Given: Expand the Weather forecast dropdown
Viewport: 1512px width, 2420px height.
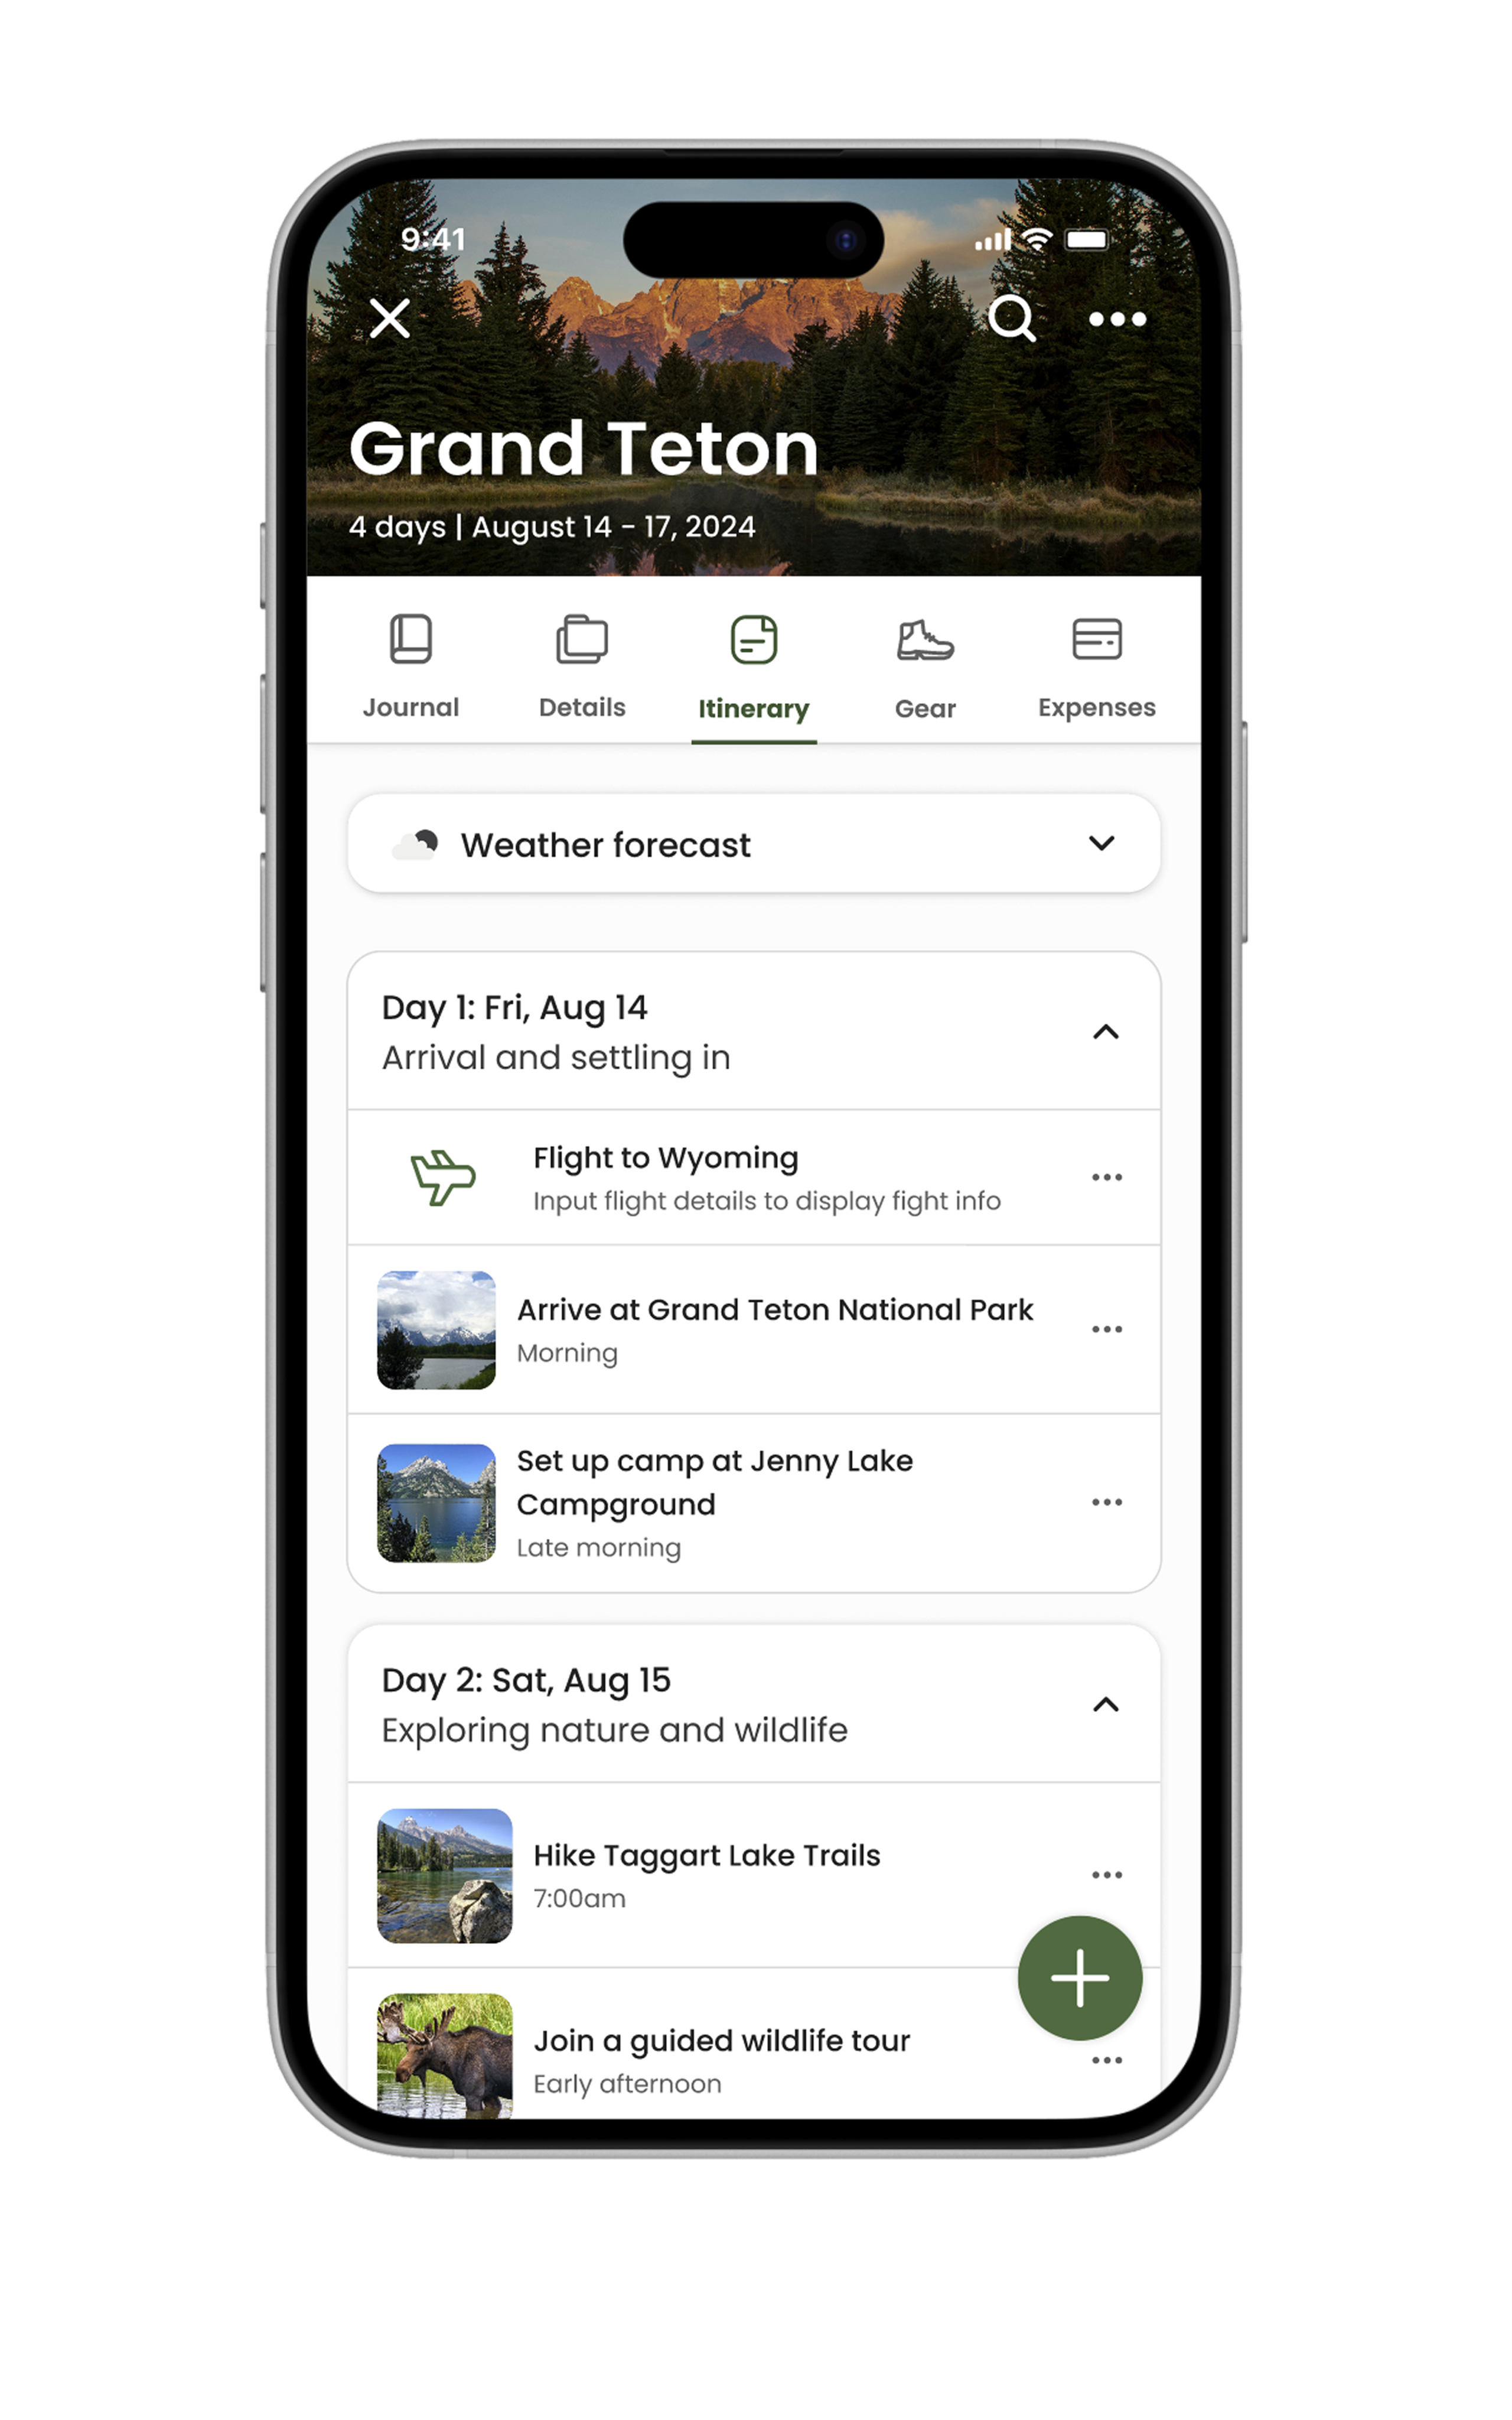Looking at the screenshot, I should (754, 843).
